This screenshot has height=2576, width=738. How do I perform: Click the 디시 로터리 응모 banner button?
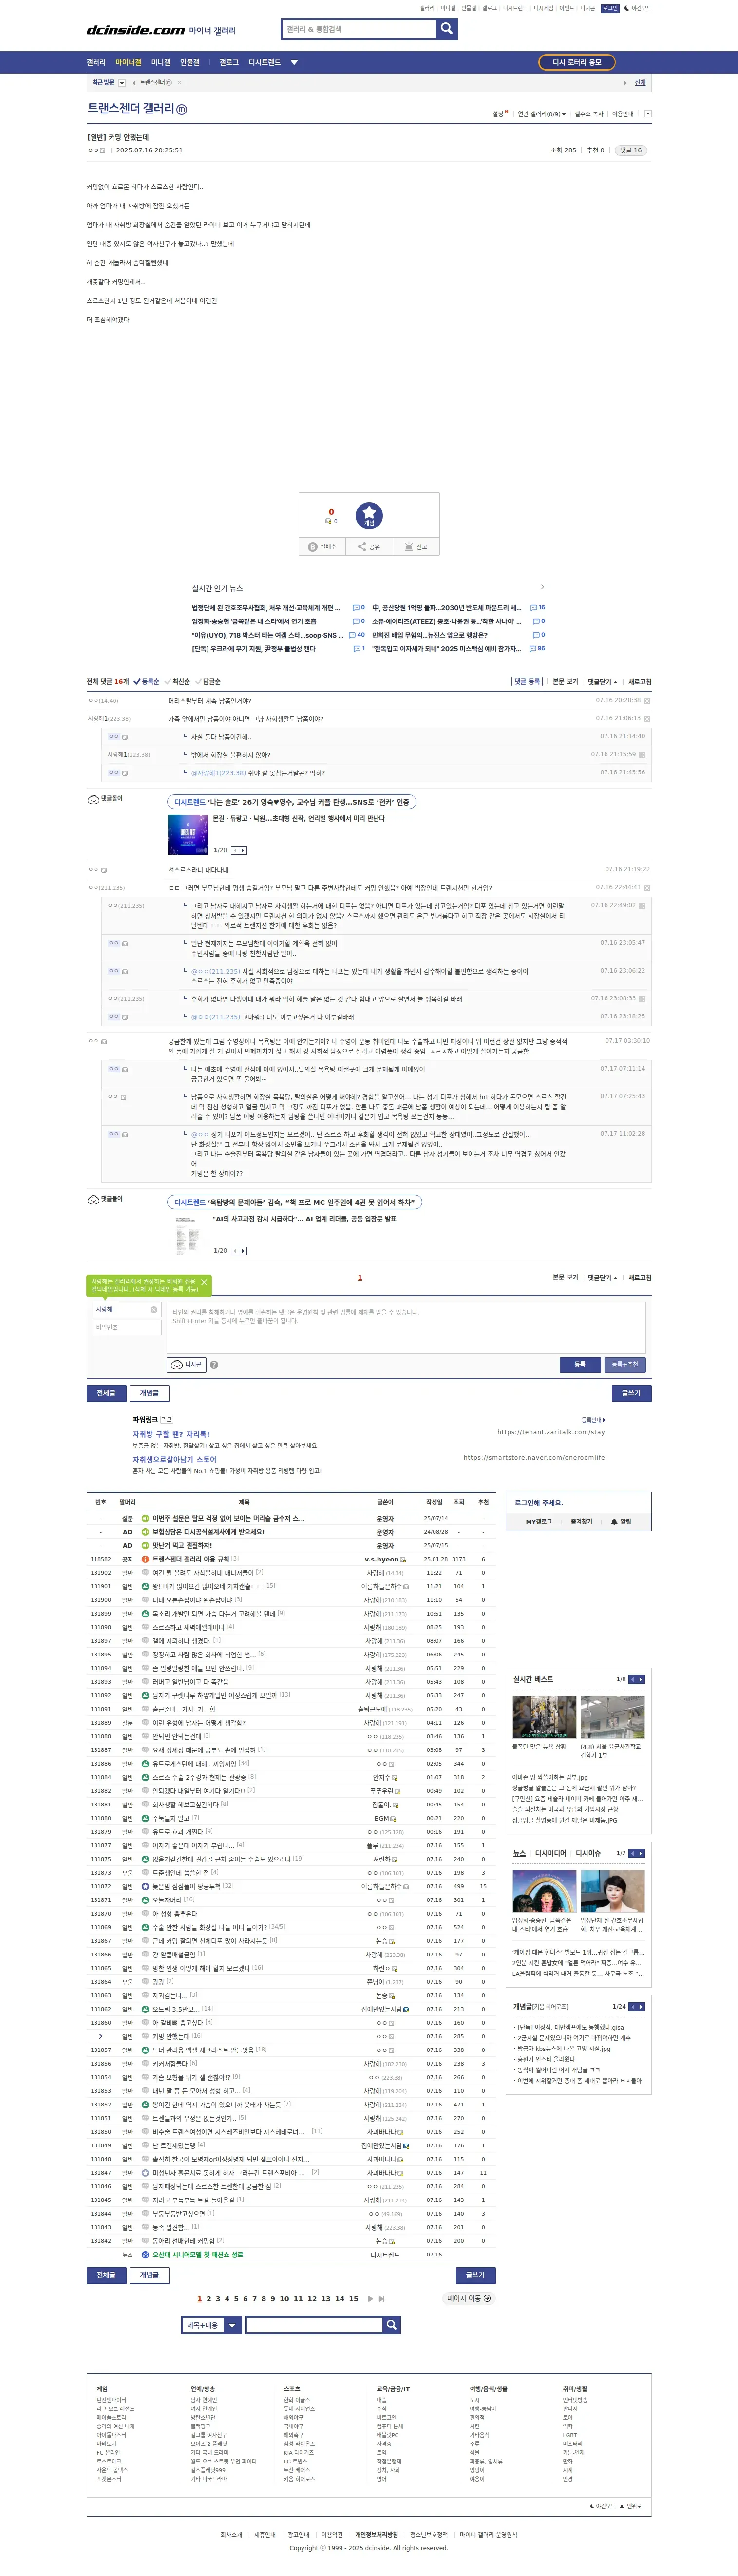(x=577, y=62)
